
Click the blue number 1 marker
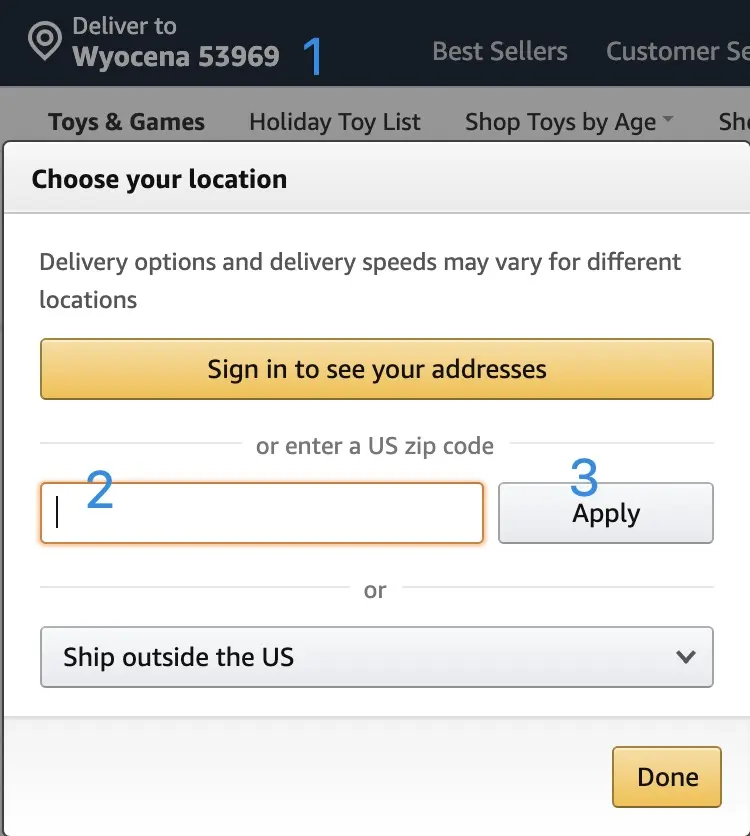[313, 56]
